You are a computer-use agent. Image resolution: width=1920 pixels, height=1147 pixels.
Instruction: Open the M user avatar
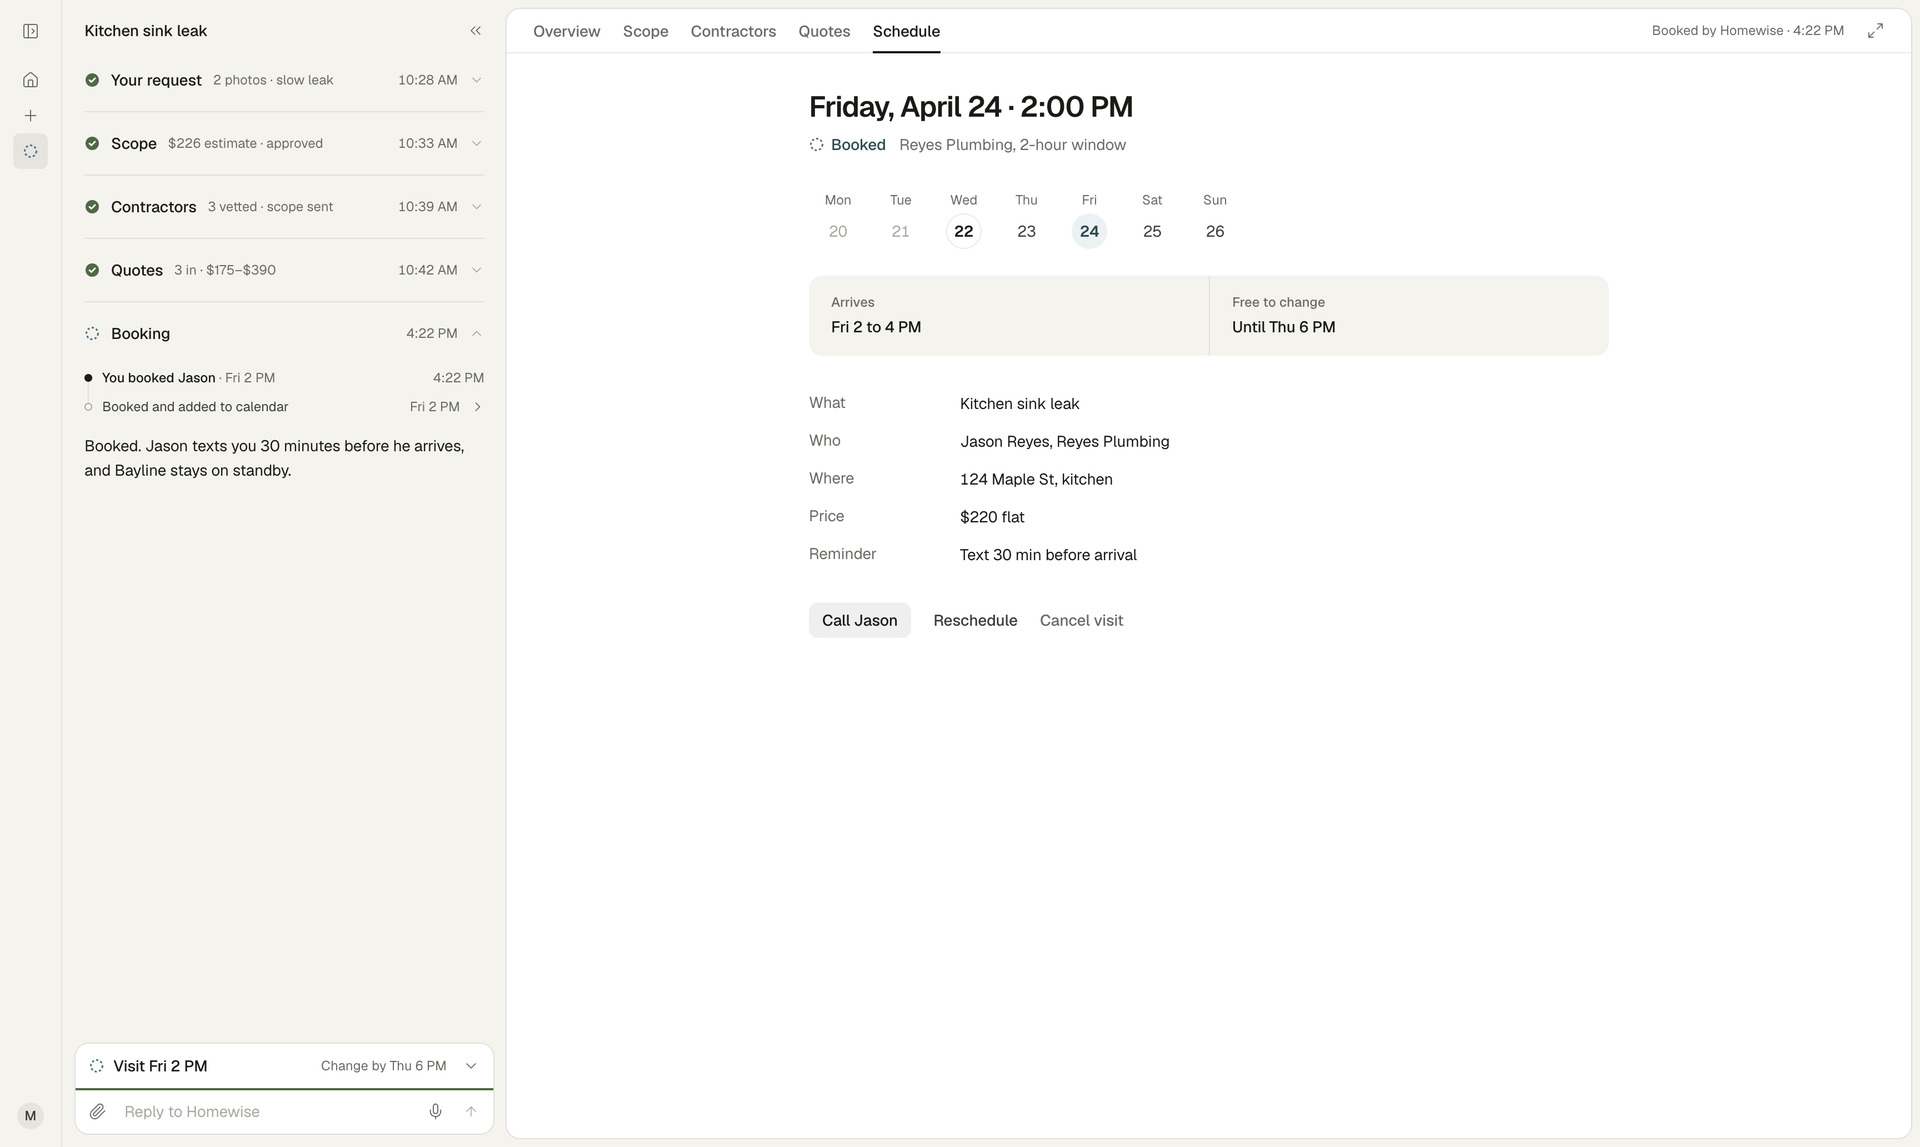click(x=30, y=1116)
